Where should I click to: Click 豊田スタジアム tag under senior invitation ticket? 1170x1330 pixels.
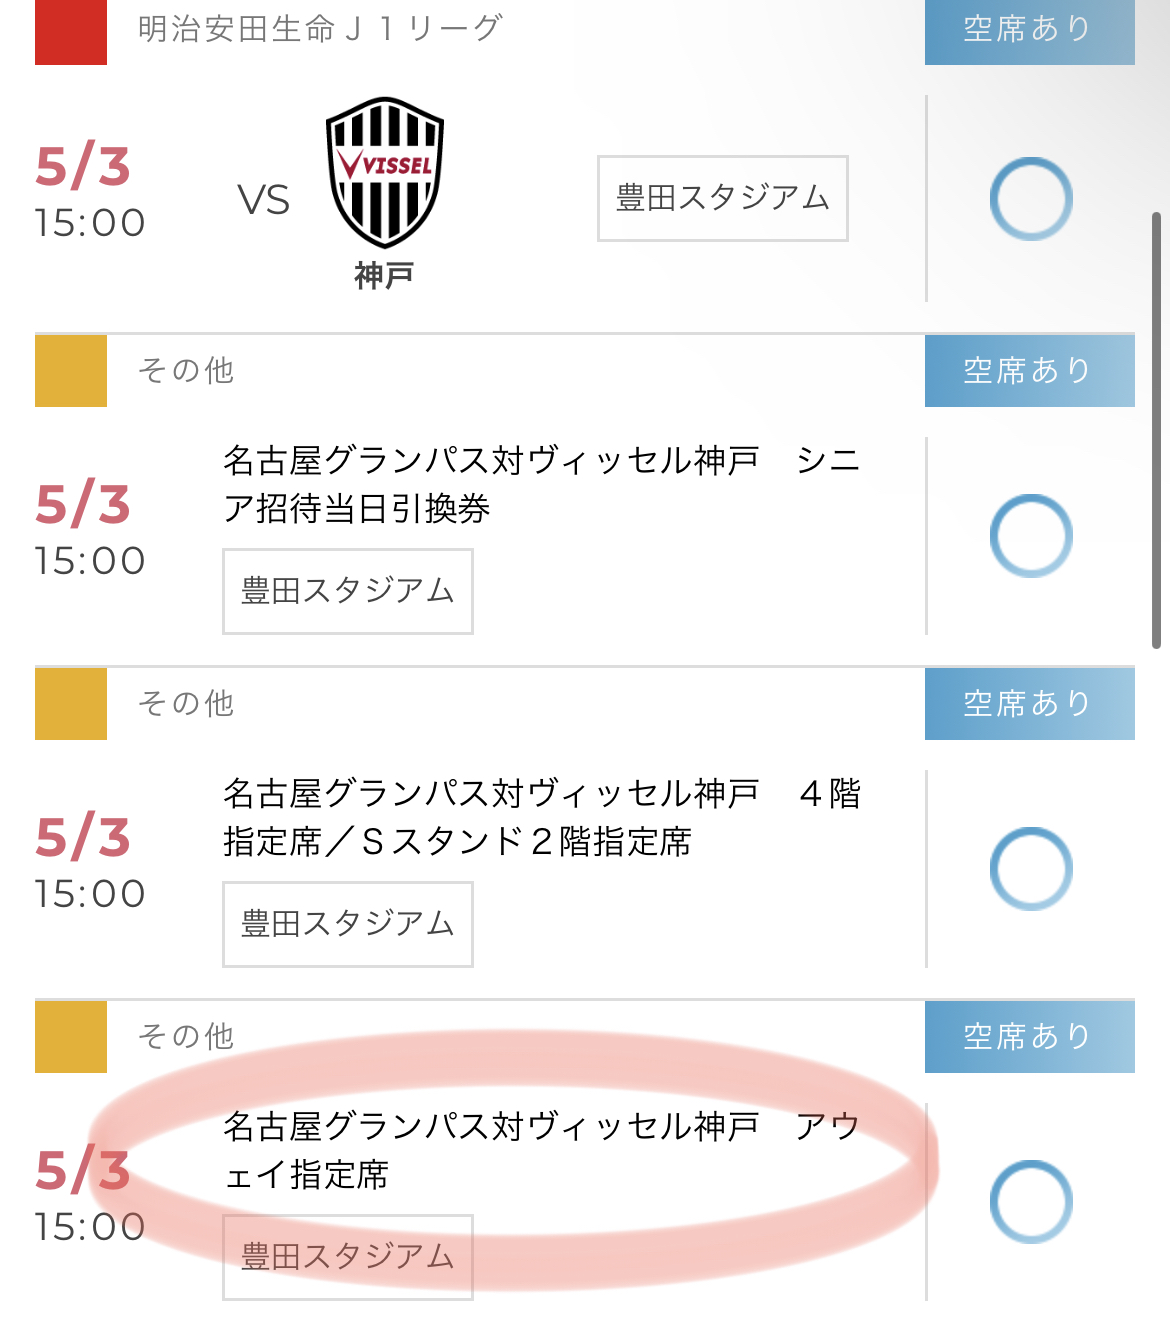347,591
